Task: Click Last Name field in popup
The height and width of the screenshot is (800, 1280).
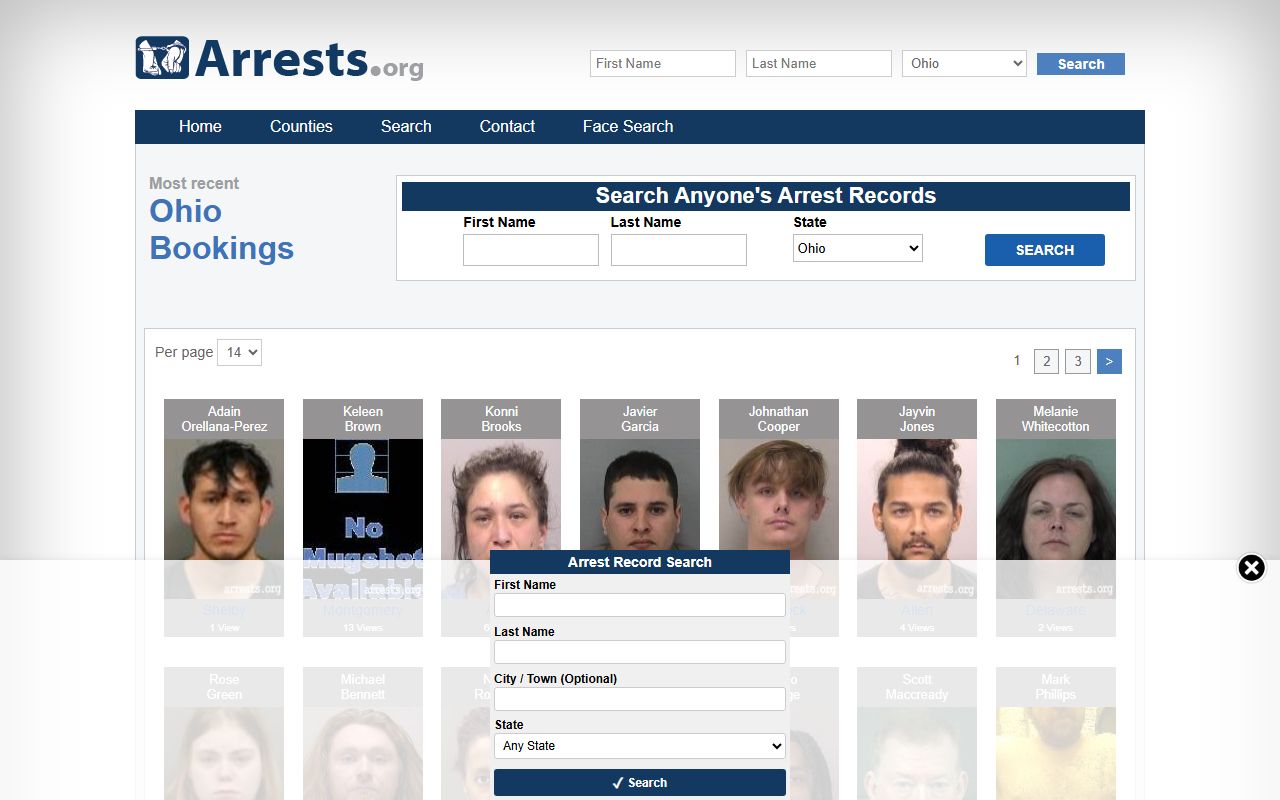Action: point(640,652)
